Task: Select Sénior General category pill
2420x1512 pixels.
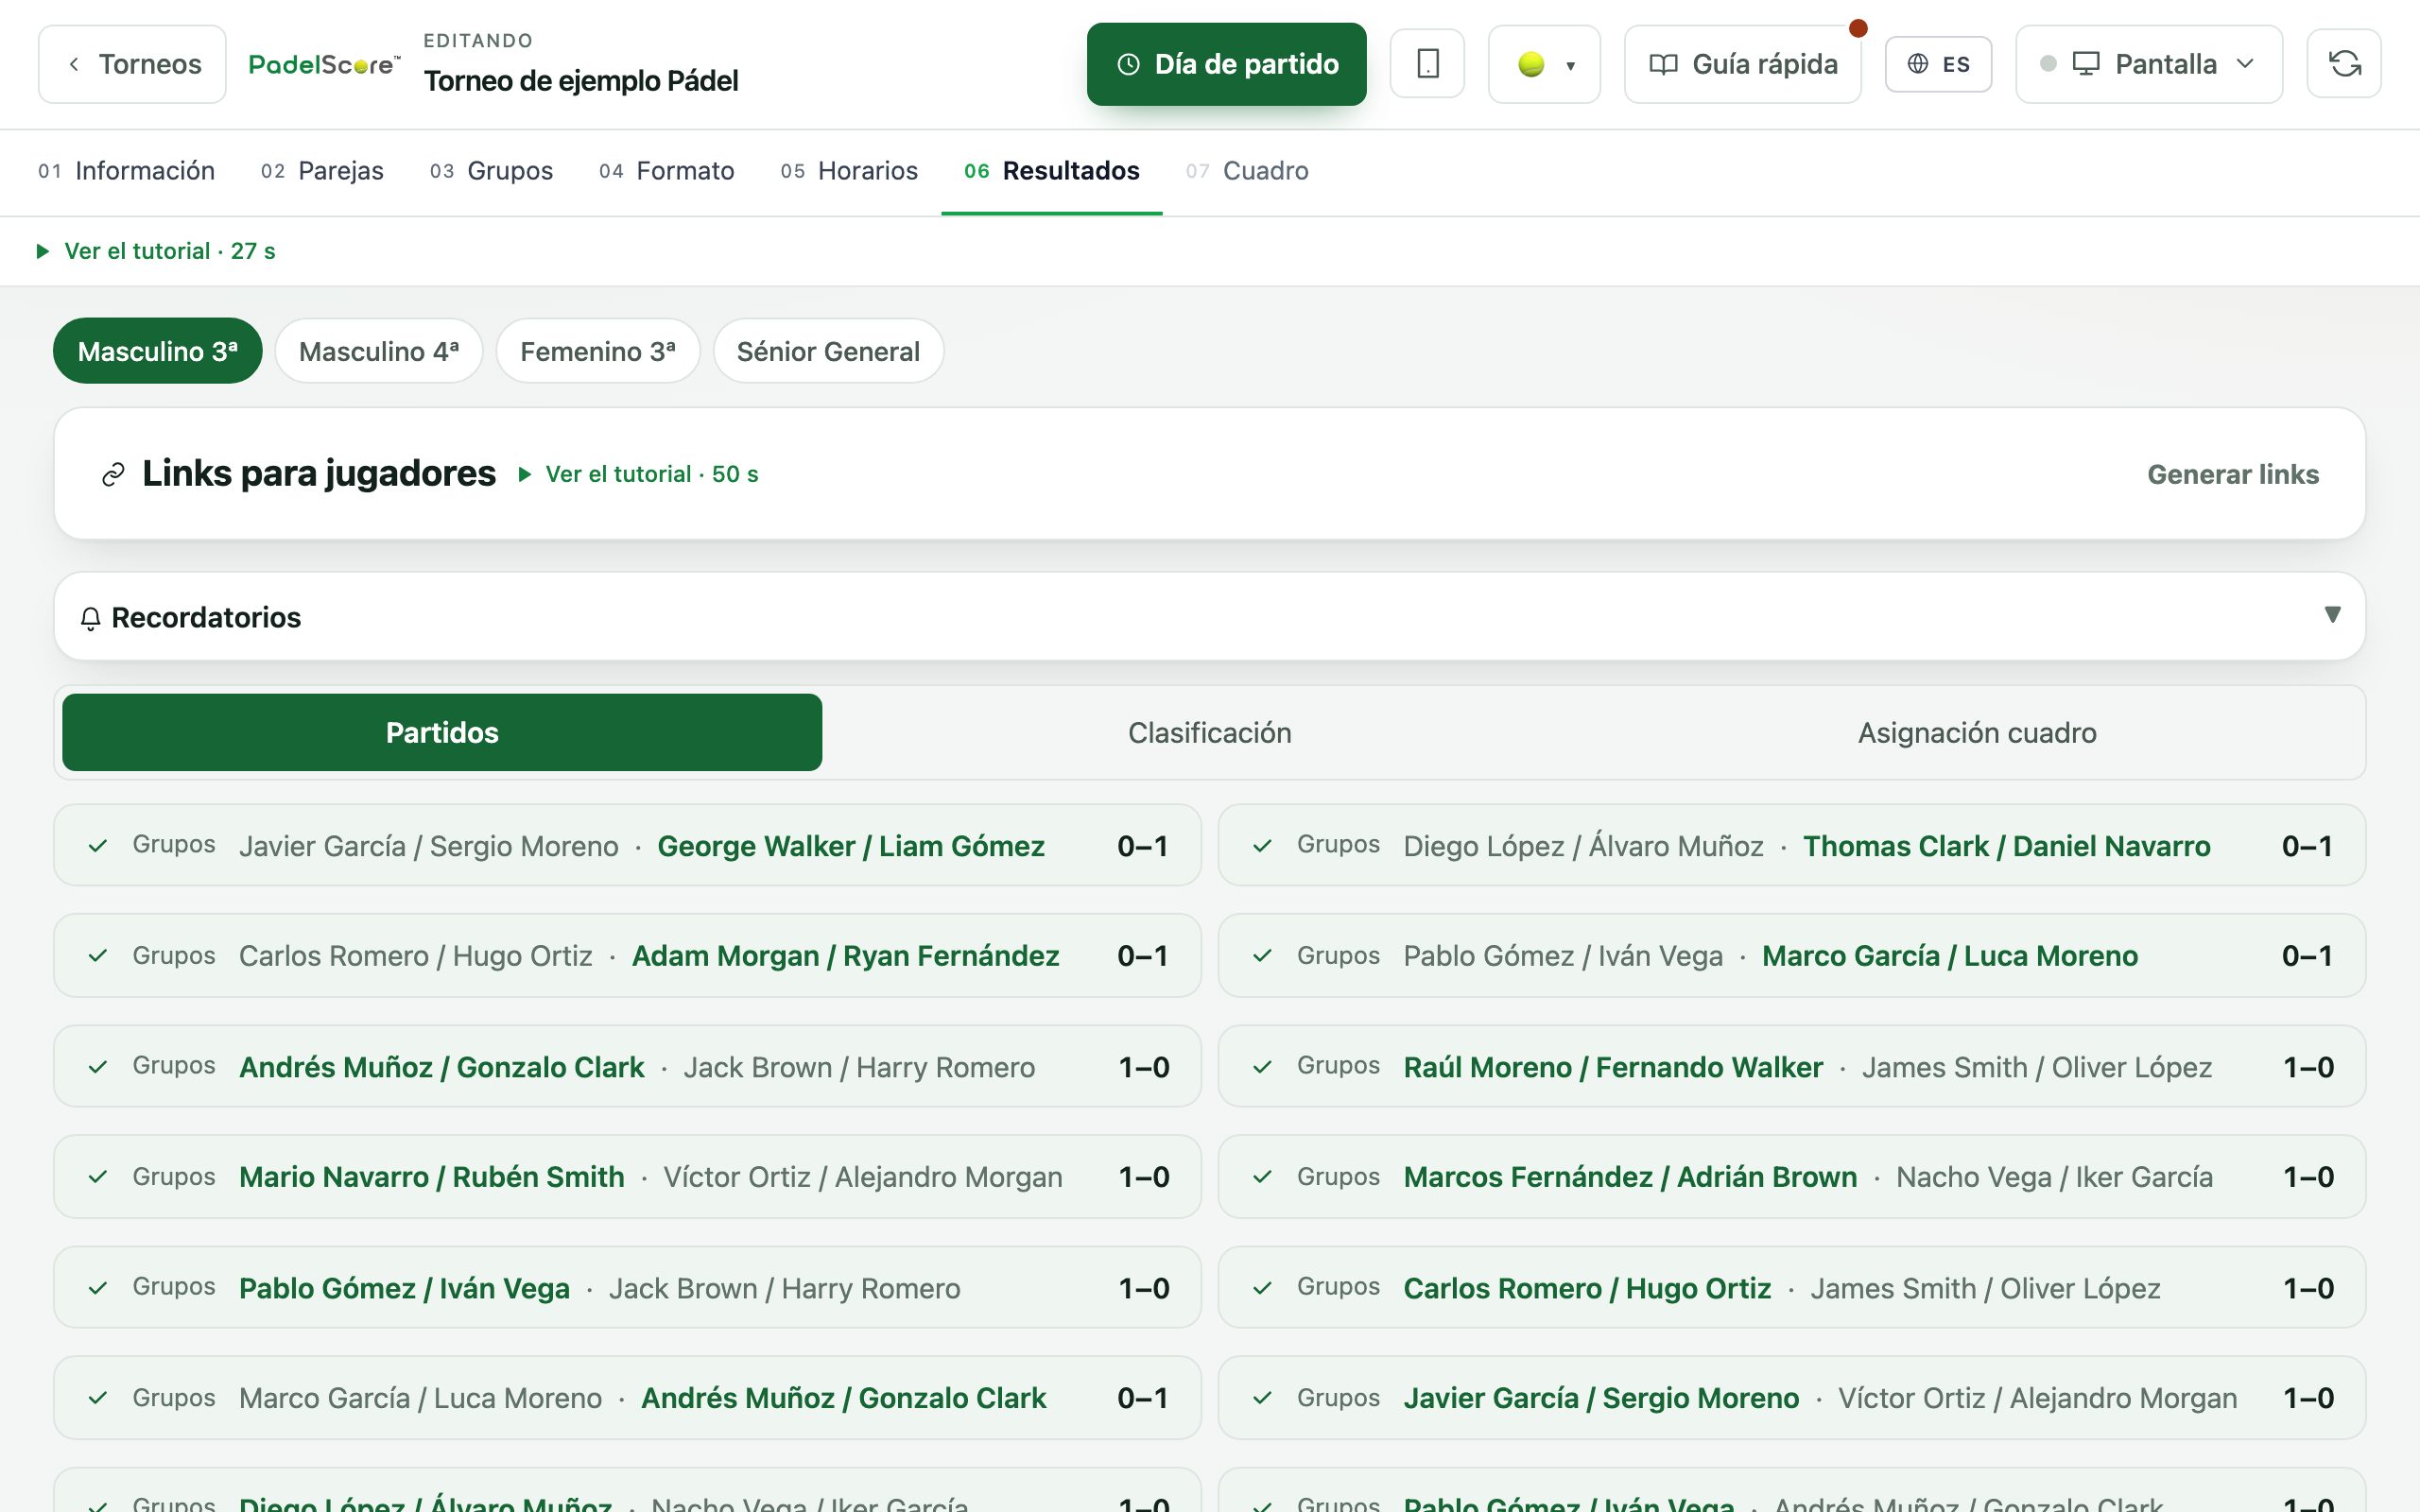Action: point(827,351)
